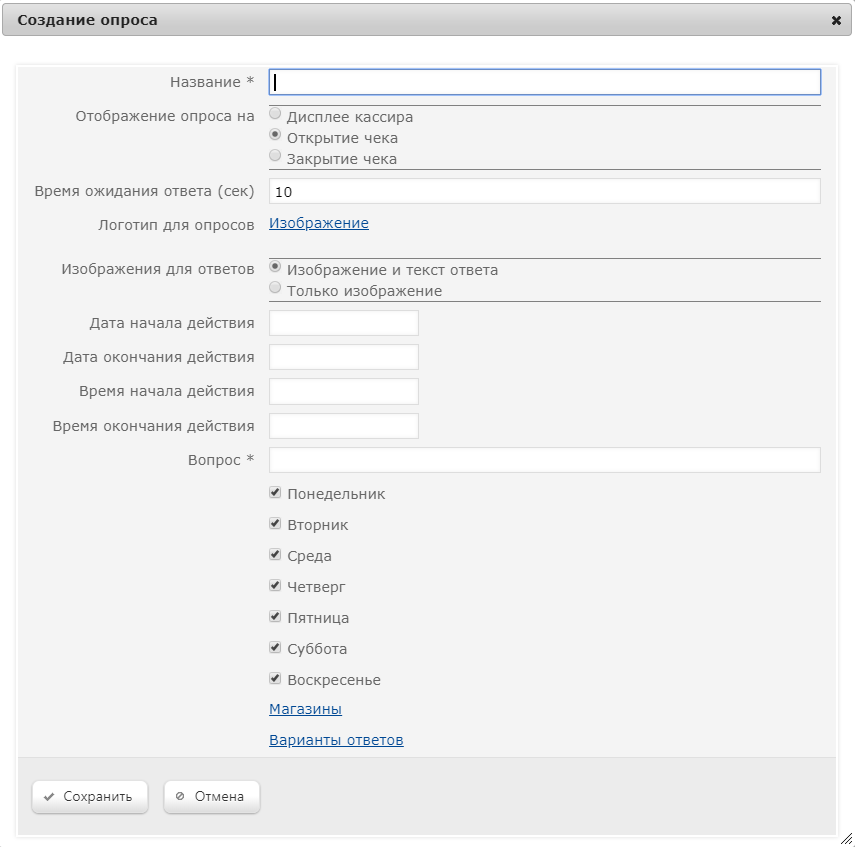Uncheck the Среда checkbox
The image size is (855, 847).
275,555
